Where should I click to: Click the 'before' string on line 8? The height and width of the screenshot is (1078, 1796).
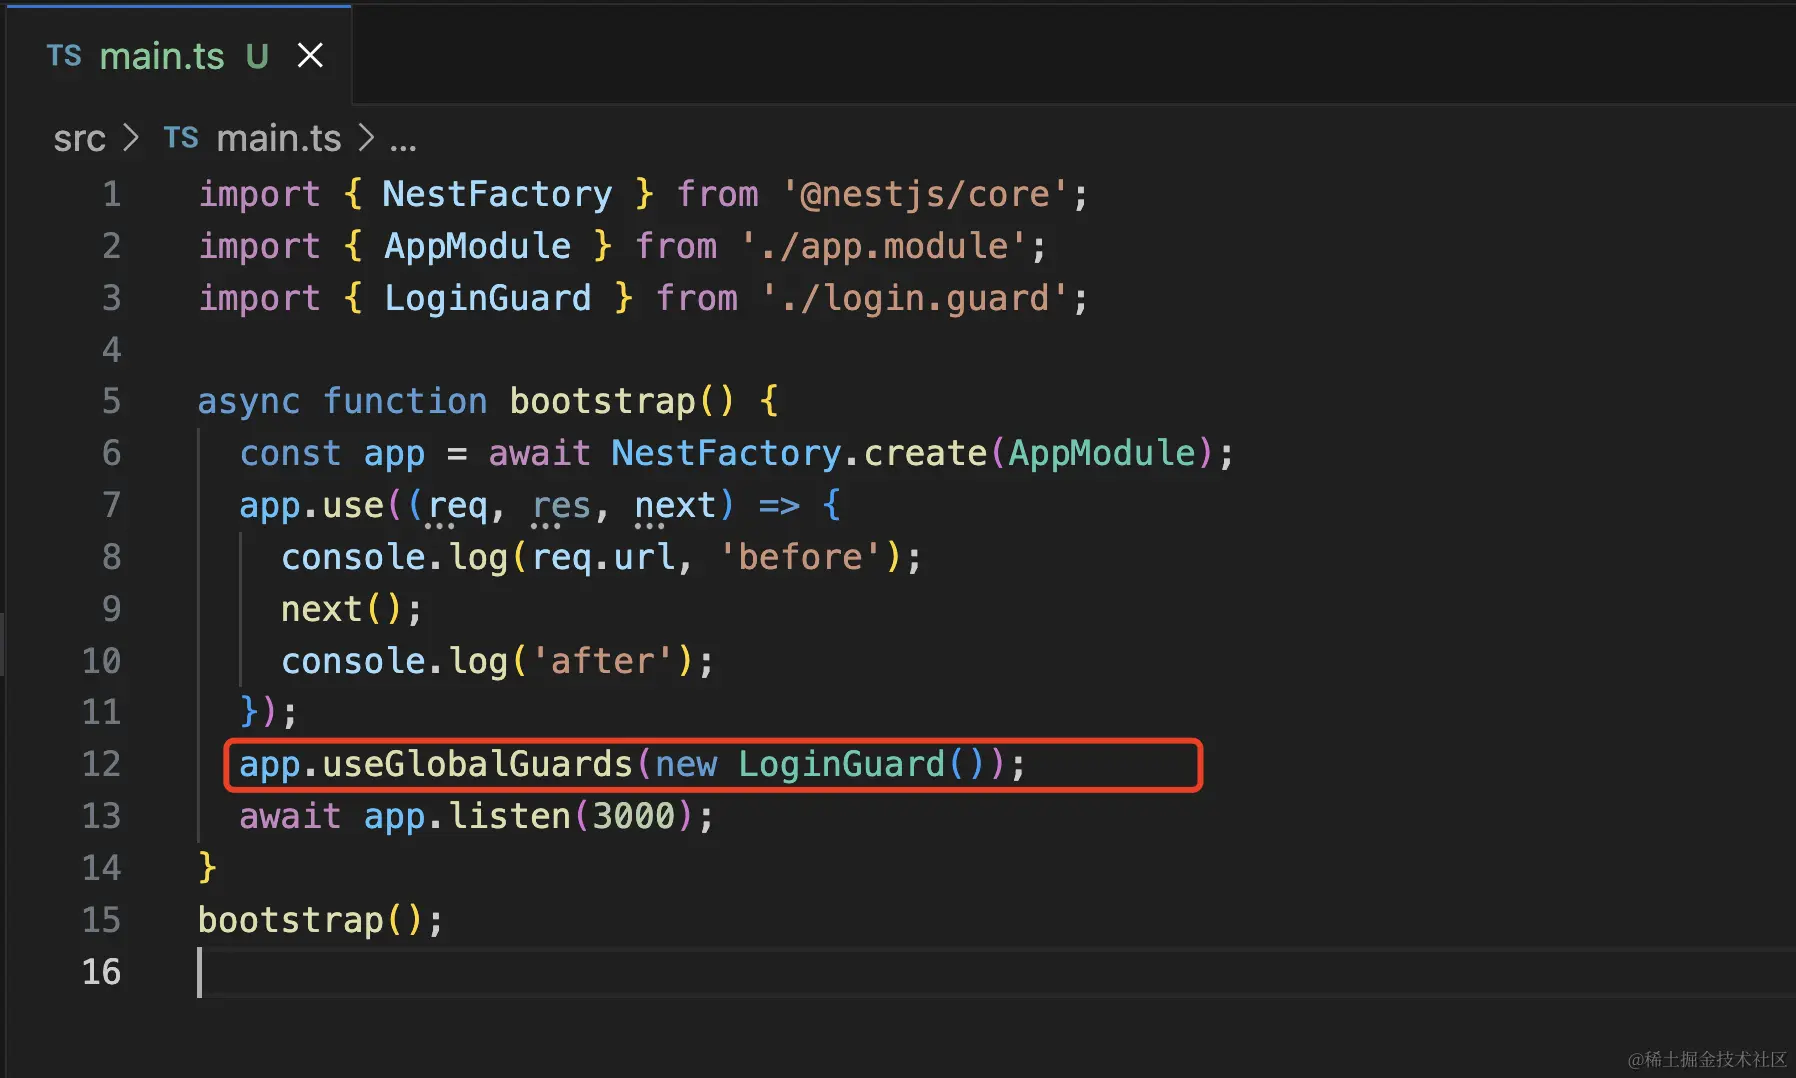tap(800, 557)
